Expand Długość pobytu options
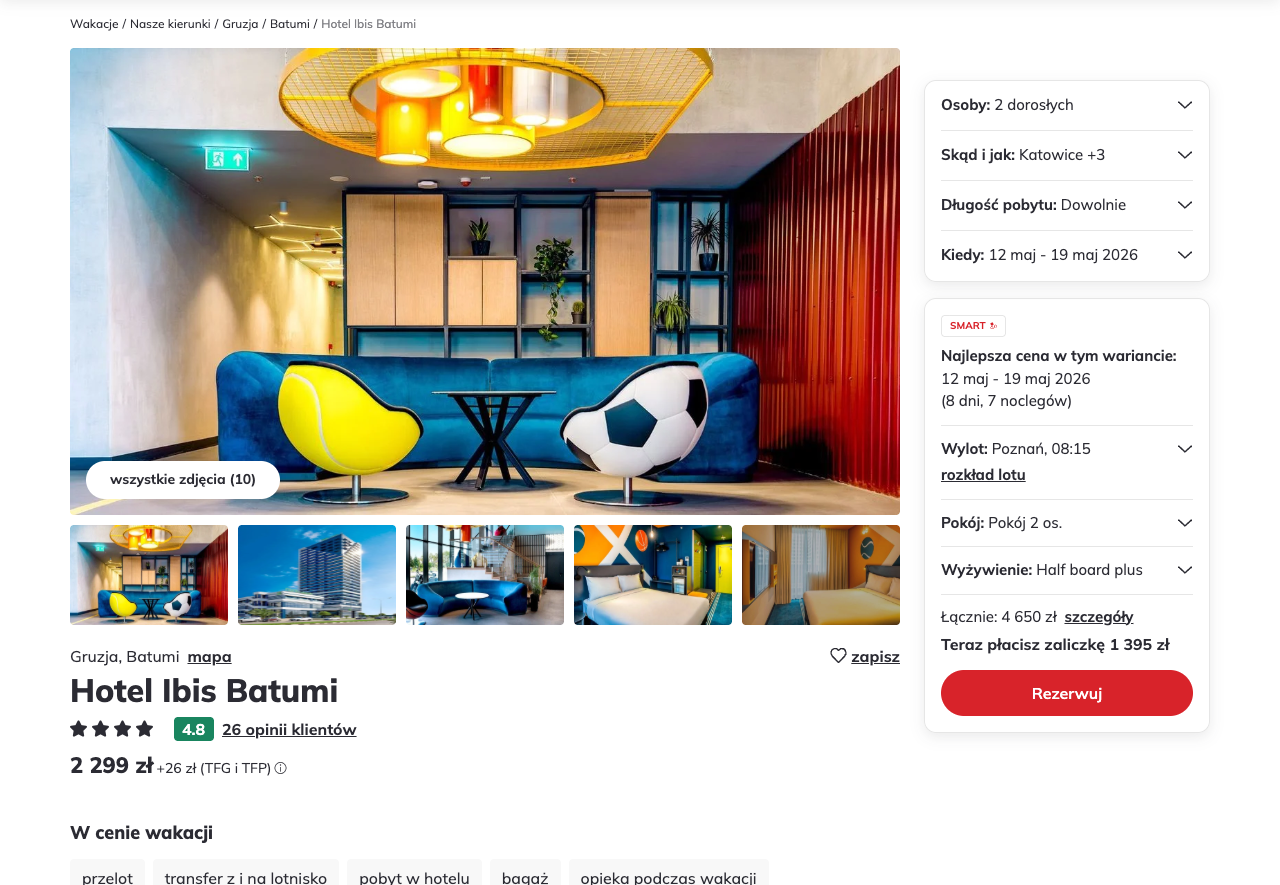The image size is (1280, 885). (x=1067, y=205)
